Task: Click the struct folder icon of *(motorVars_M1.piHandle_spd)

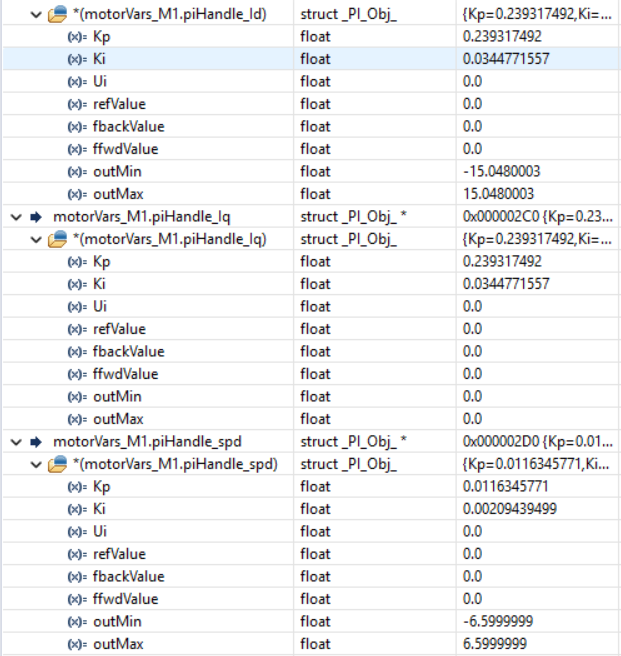Action: tap(57, 464)
